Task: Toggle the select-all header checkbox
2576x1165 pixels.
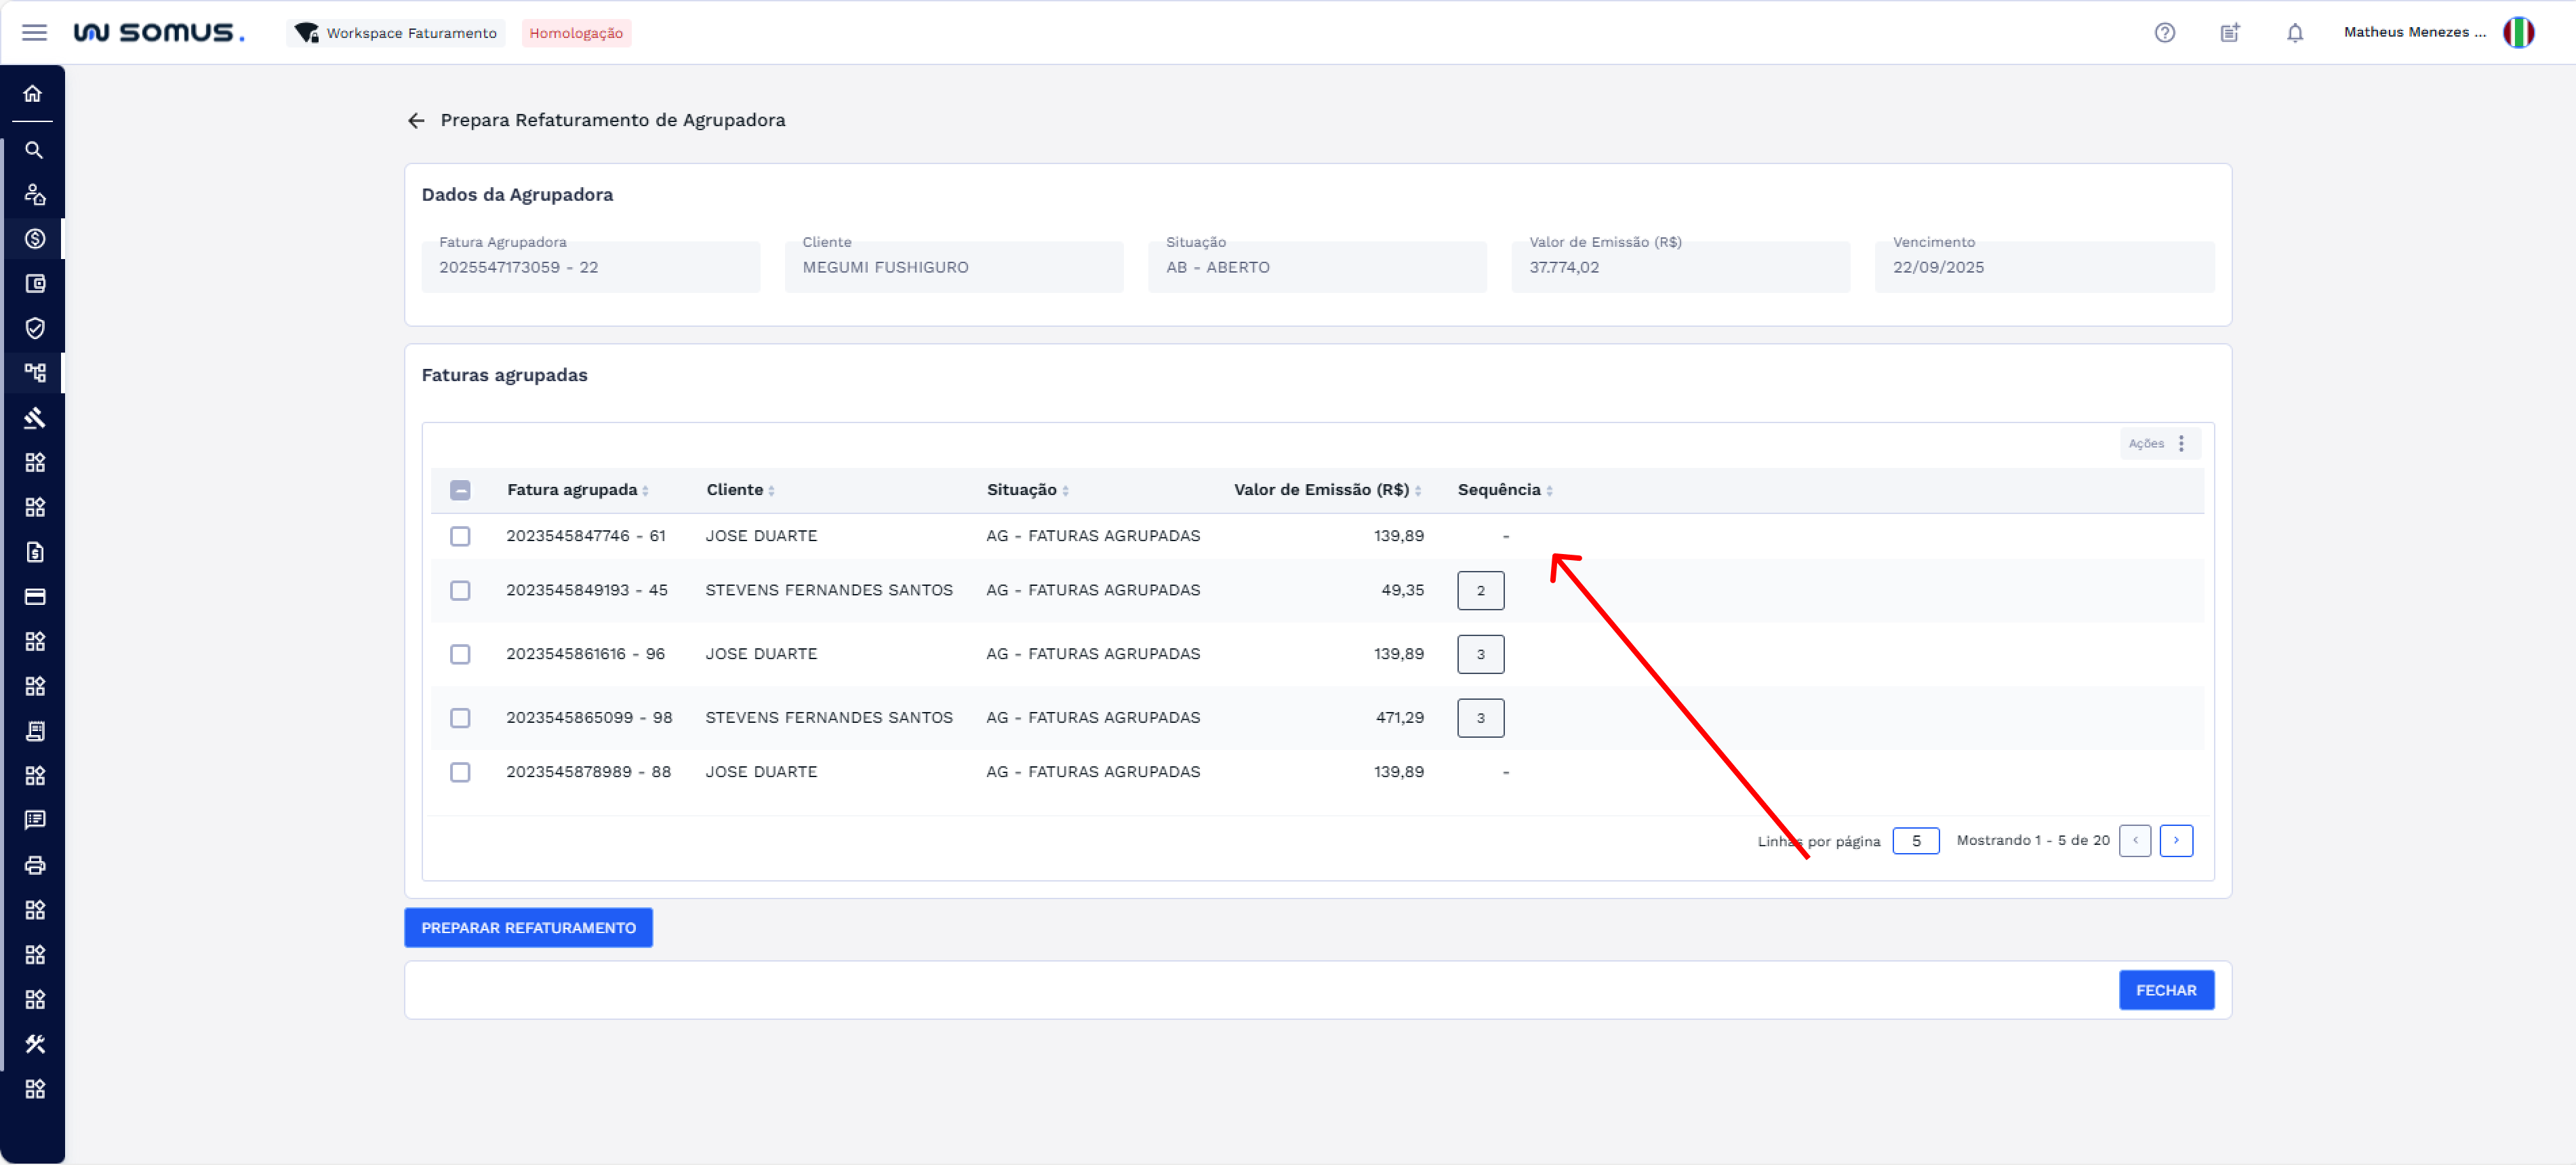Action: [460, 490]
